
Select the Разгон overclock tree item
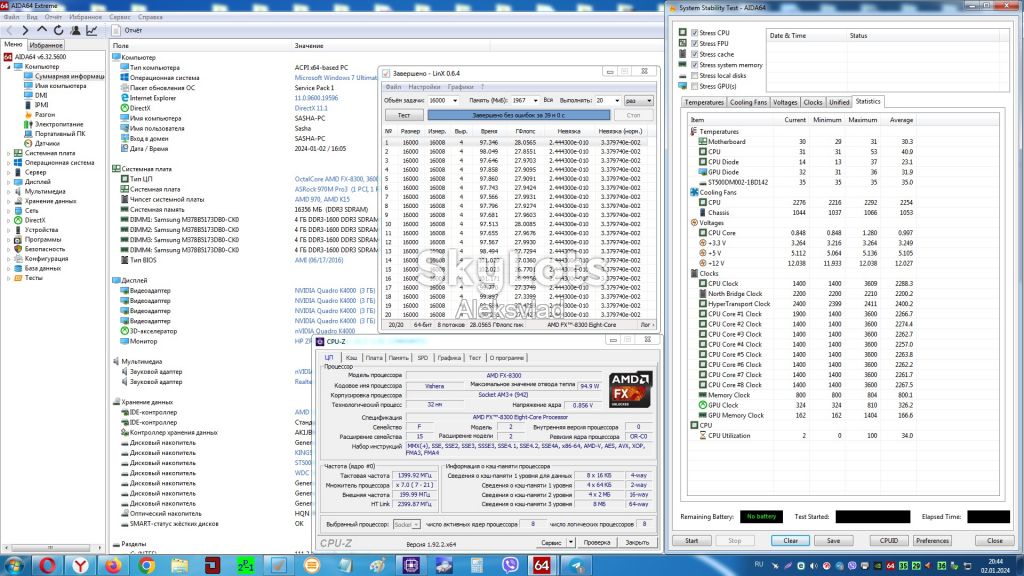pos(44,114)
